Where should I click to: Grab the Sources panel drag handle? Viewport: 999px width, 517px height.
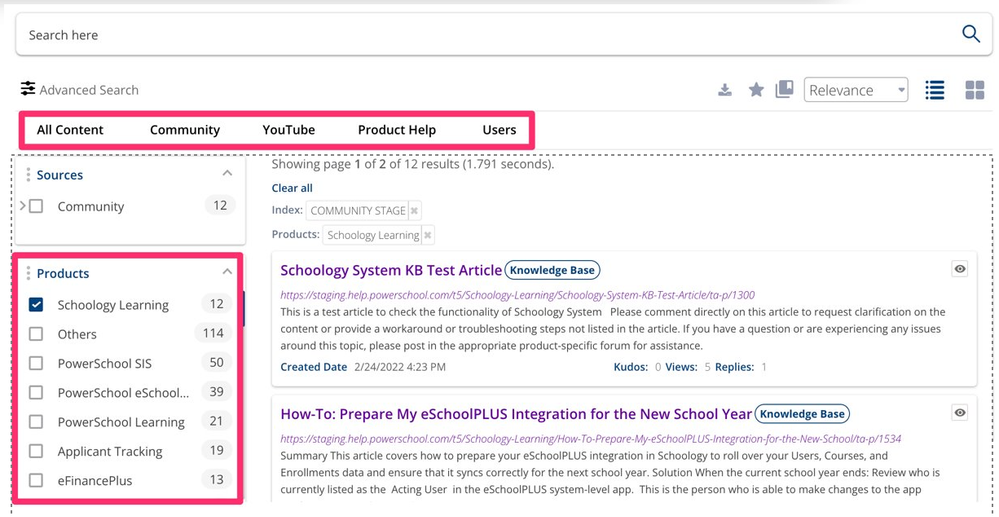(29, 174)
